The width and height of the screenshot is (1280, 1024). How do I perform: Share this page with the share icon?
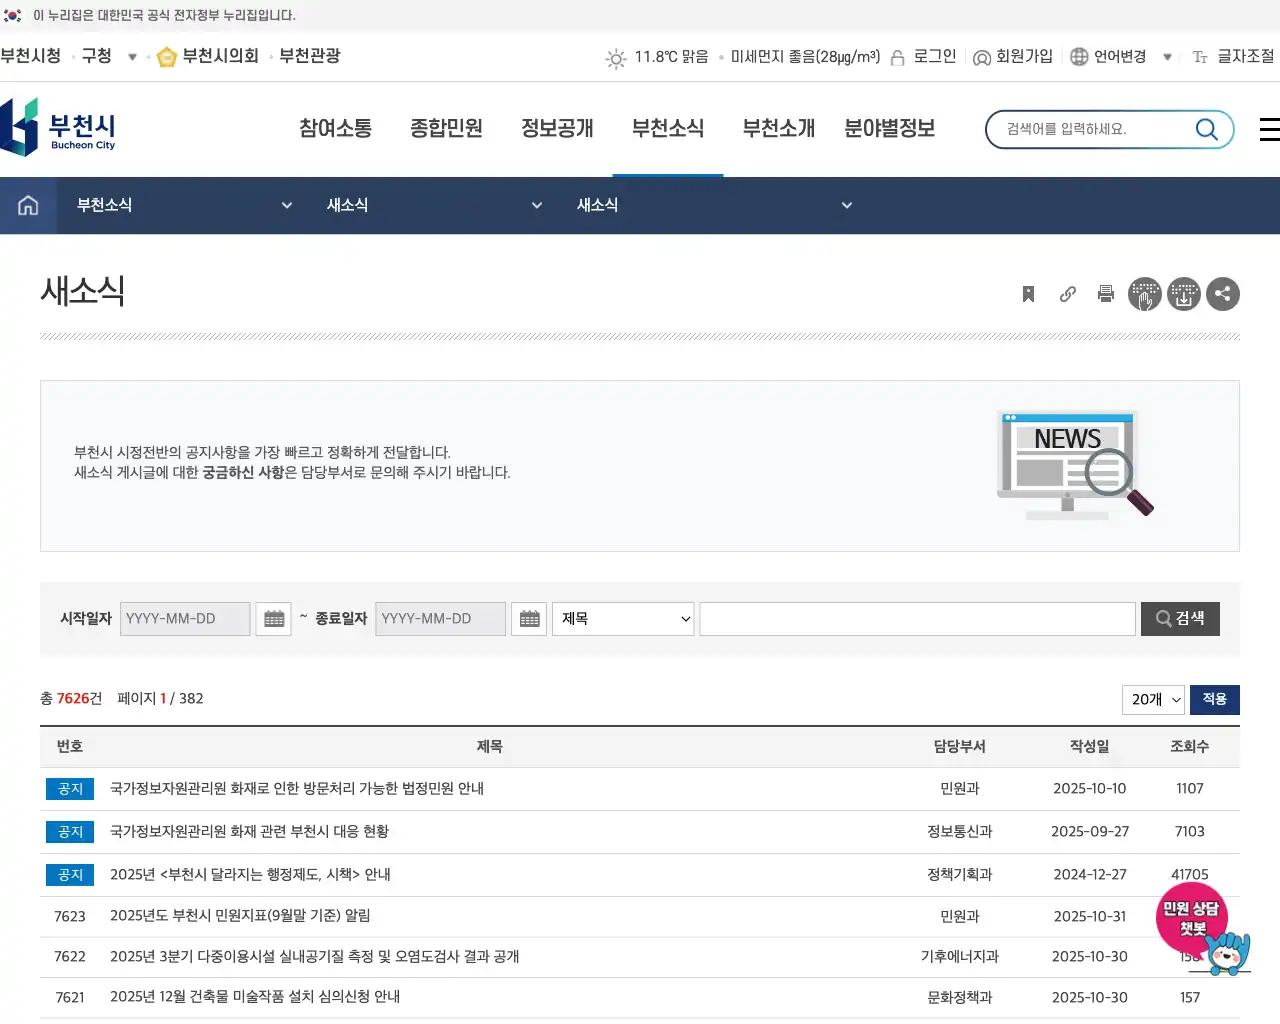[x=1223, y=293]
